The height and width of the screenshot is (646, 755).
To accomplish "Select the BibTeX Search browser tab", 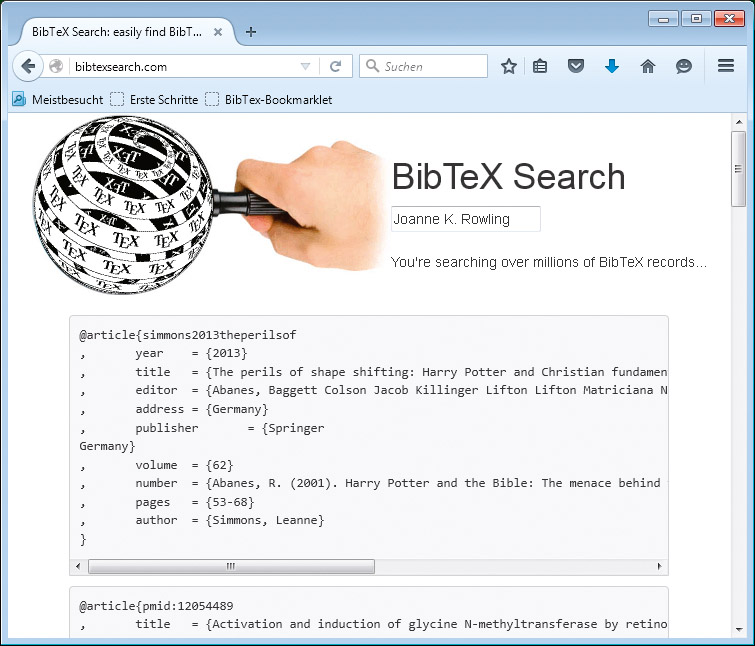I will click(x=115, y=32).
